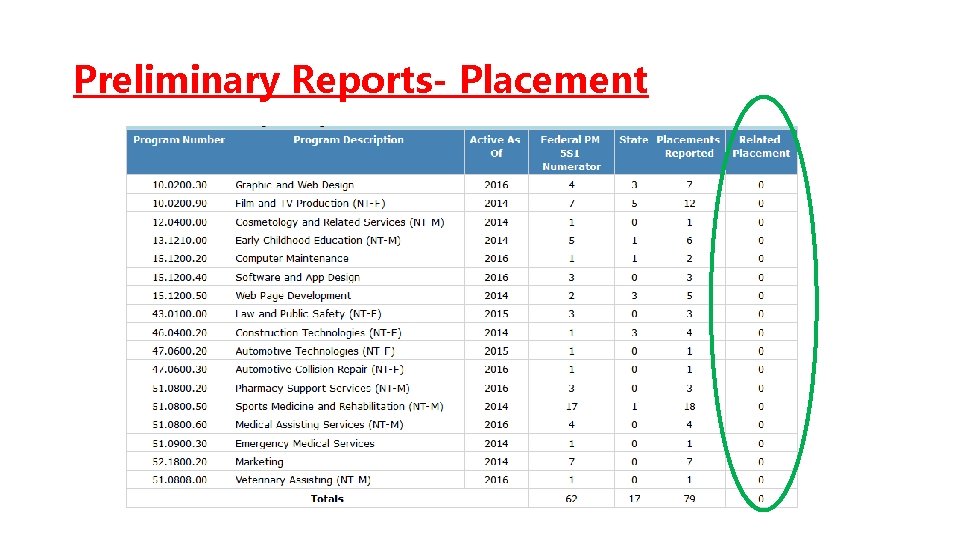
Task: Click program number 10.0200.90
Action: (x=179, y=203)
